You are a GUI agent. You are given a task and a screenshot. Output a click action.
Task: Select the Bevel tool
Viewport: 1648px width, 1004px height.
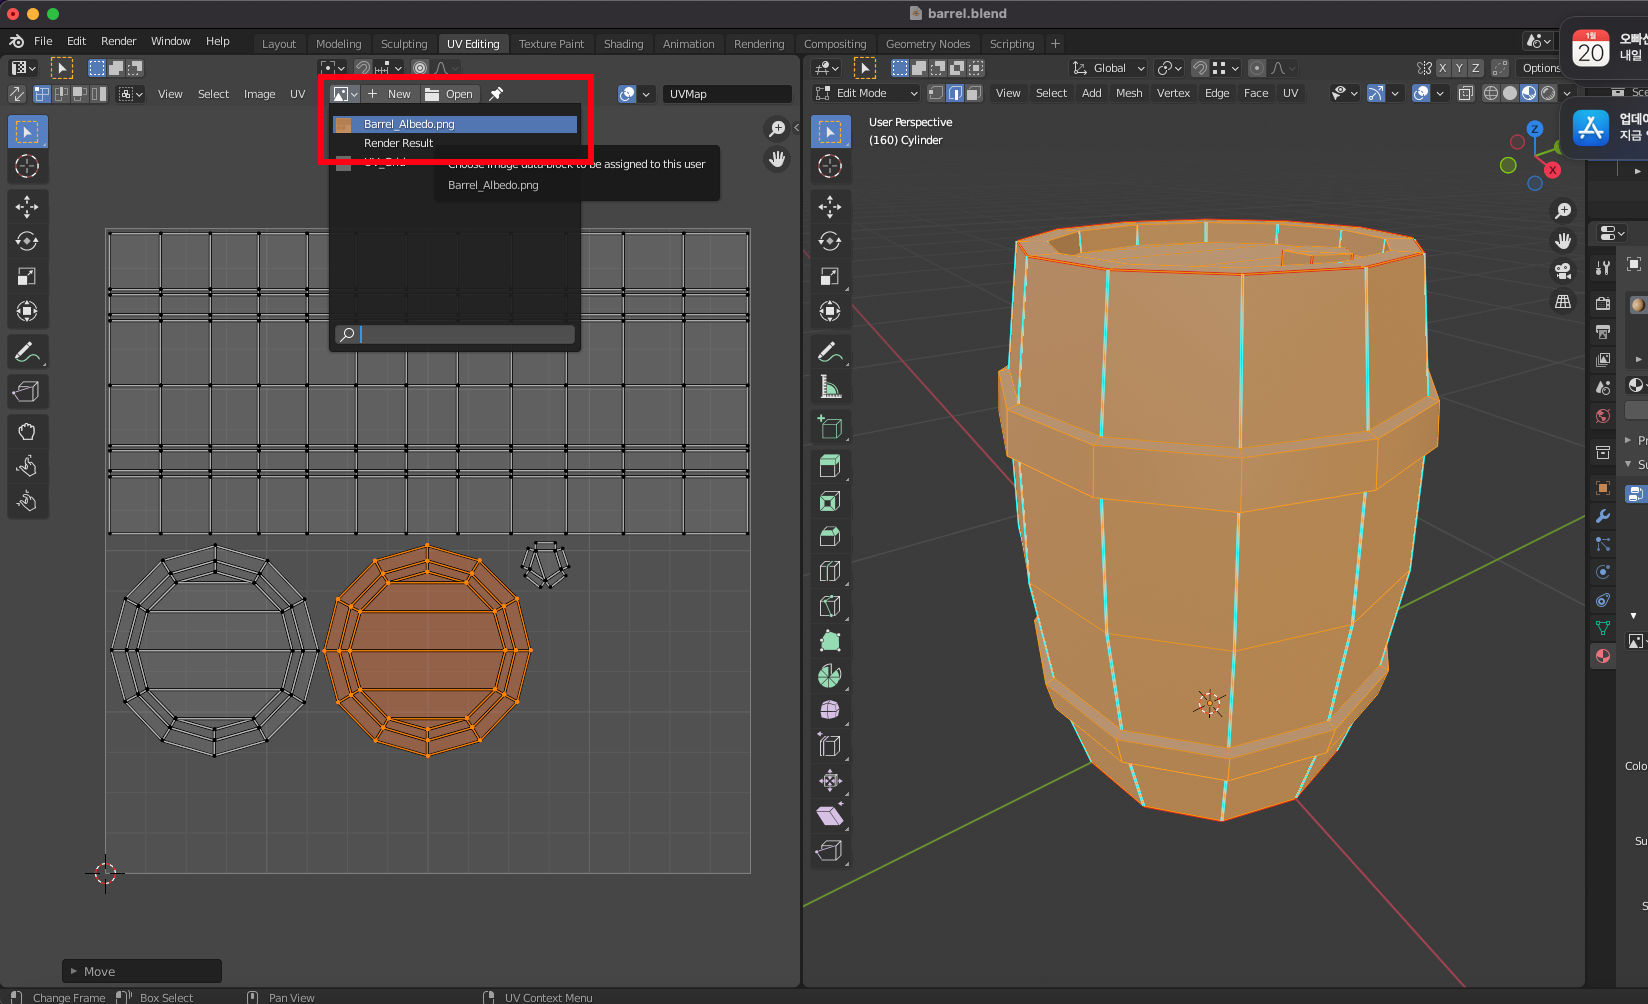[x=830, y=536]
